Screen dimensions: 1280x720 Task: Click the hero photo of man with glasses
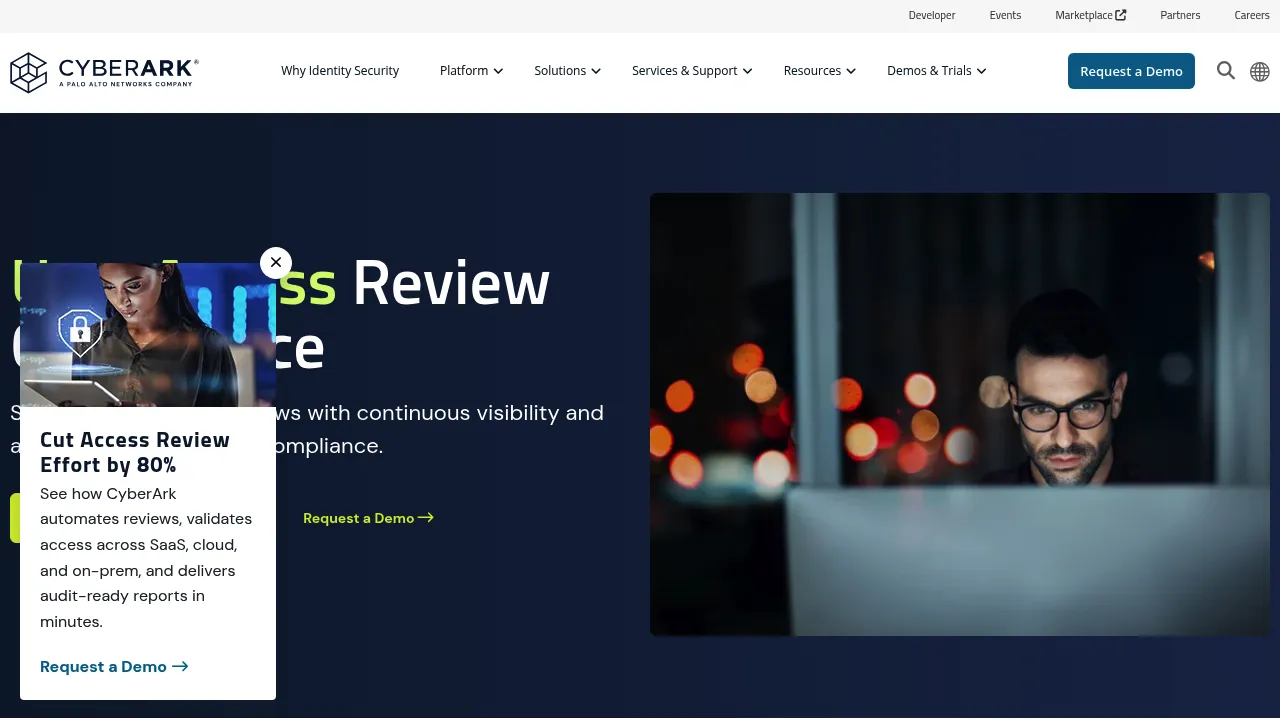[x=960, y=415]
